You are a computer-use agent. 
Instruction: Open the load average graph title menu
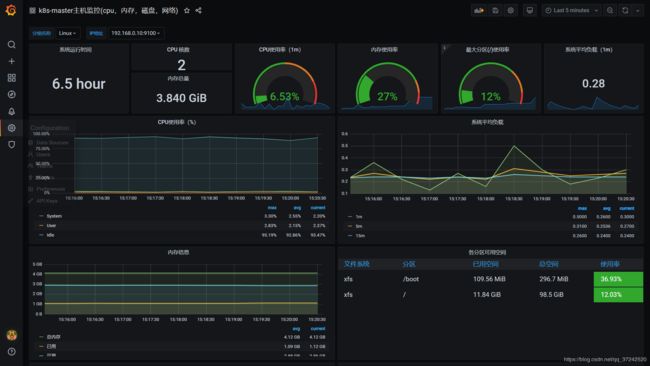(x=488, y=122)
